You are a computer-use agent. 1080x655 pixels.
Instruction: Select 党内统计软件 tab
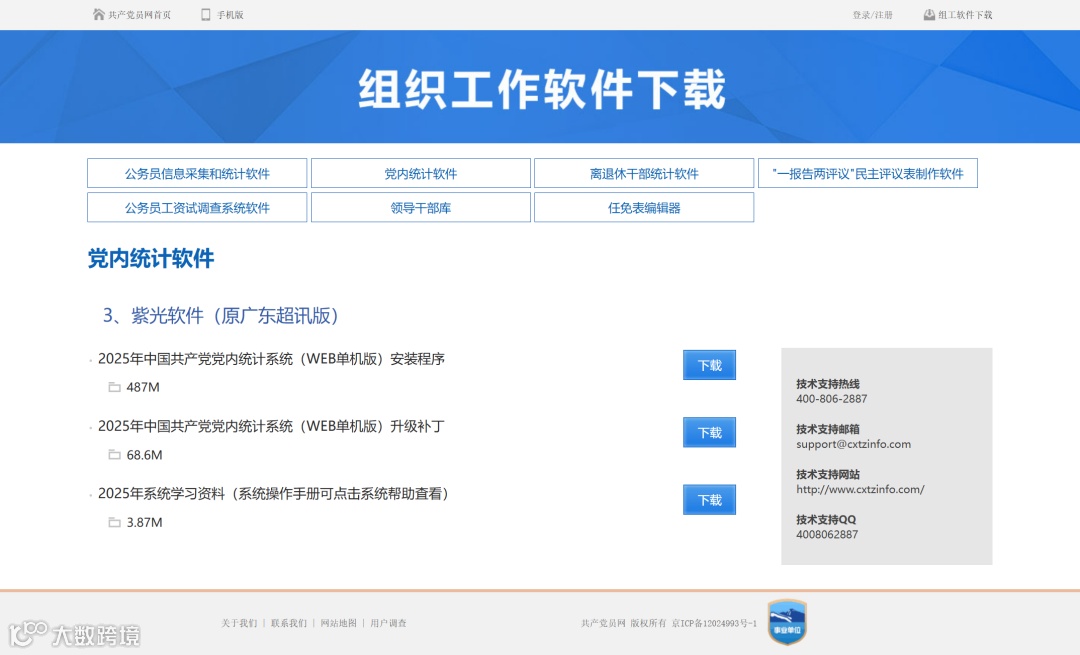click(x=421, y=174)
